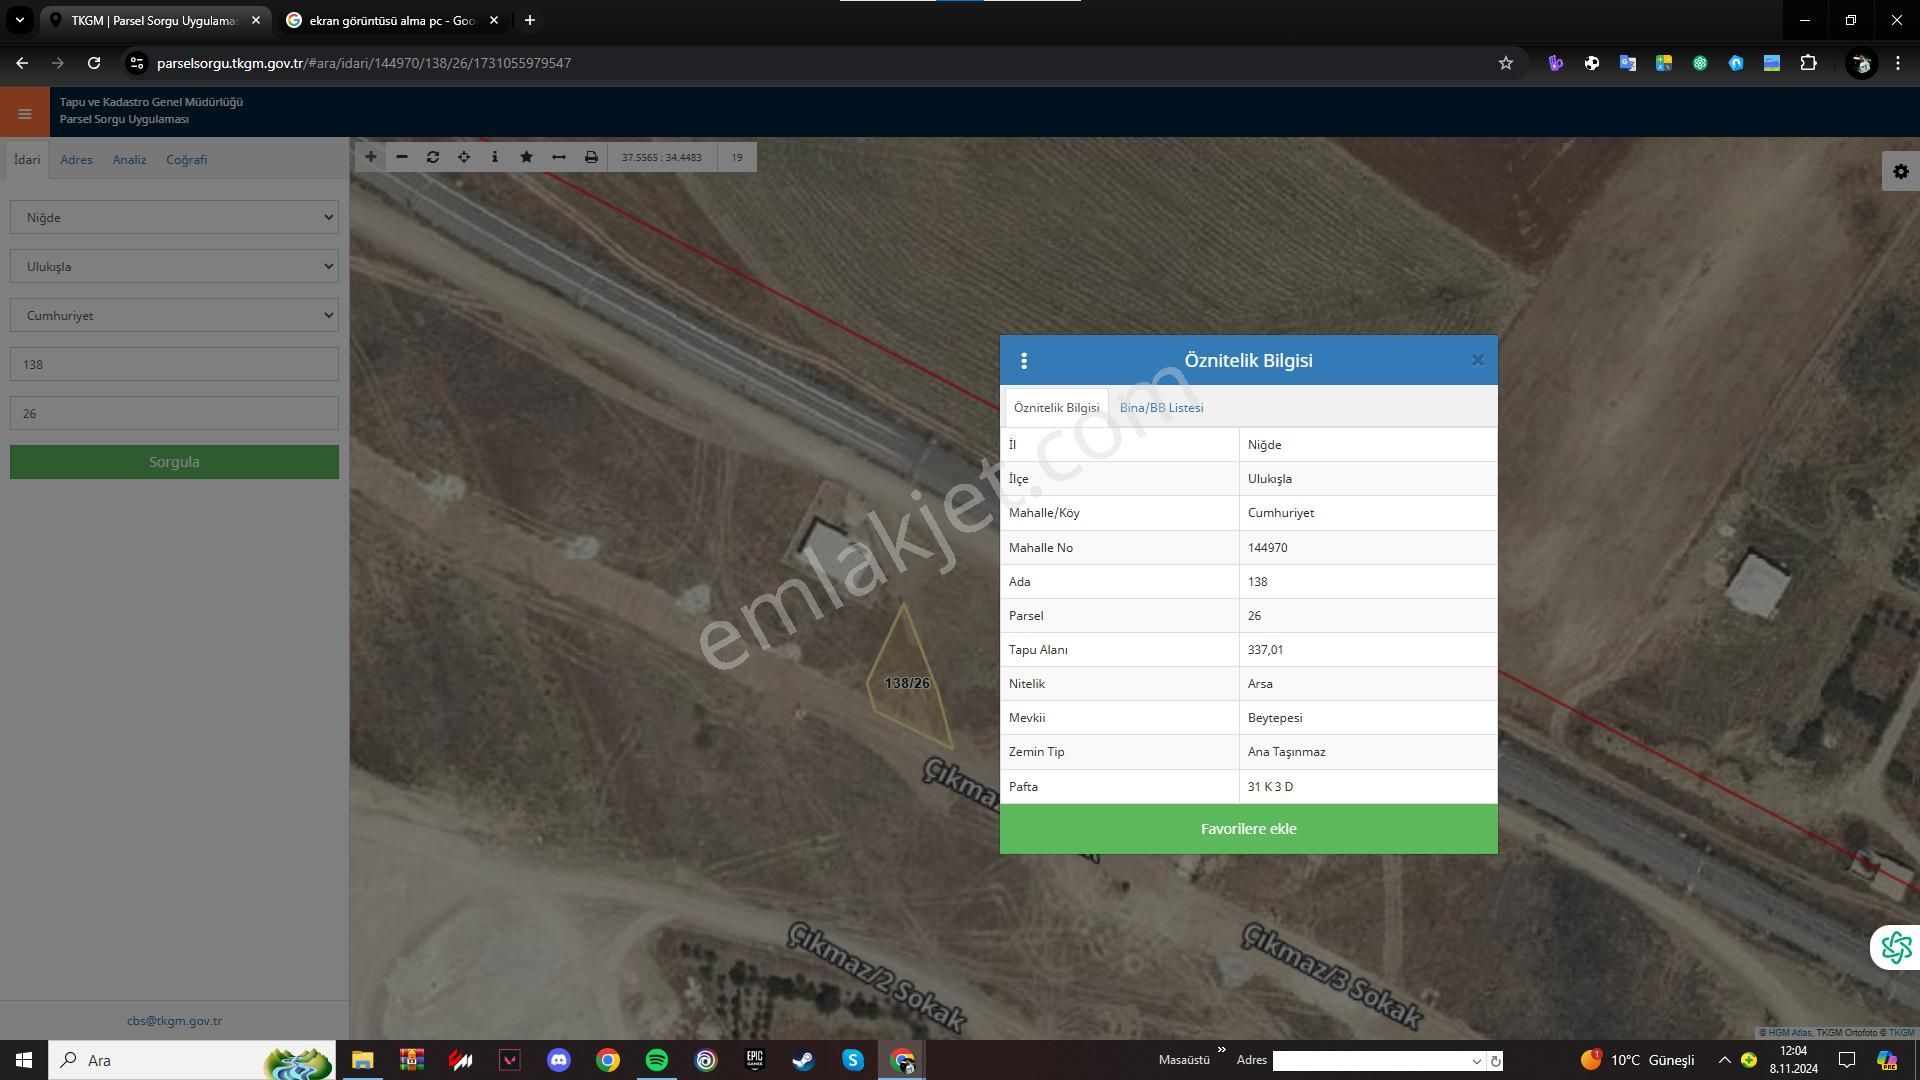Viewport: 1920px width, 1080px height.
Task: Expand the Cumhuriyet neighborhood dropdown
Action: tap(174, 315)
